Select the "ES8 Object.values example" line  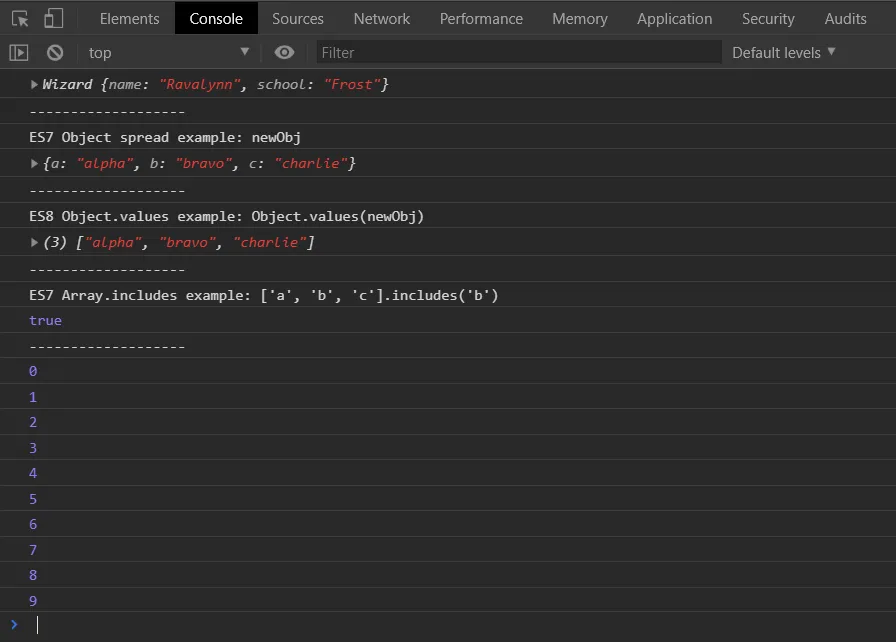(226, 216)
